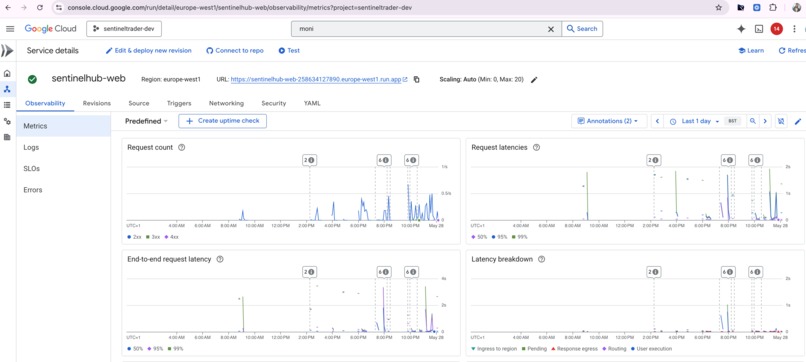Viewport: 806px width, 362px height.
Task: Select the Services icon in left sidebar
Action: [7, 89]
